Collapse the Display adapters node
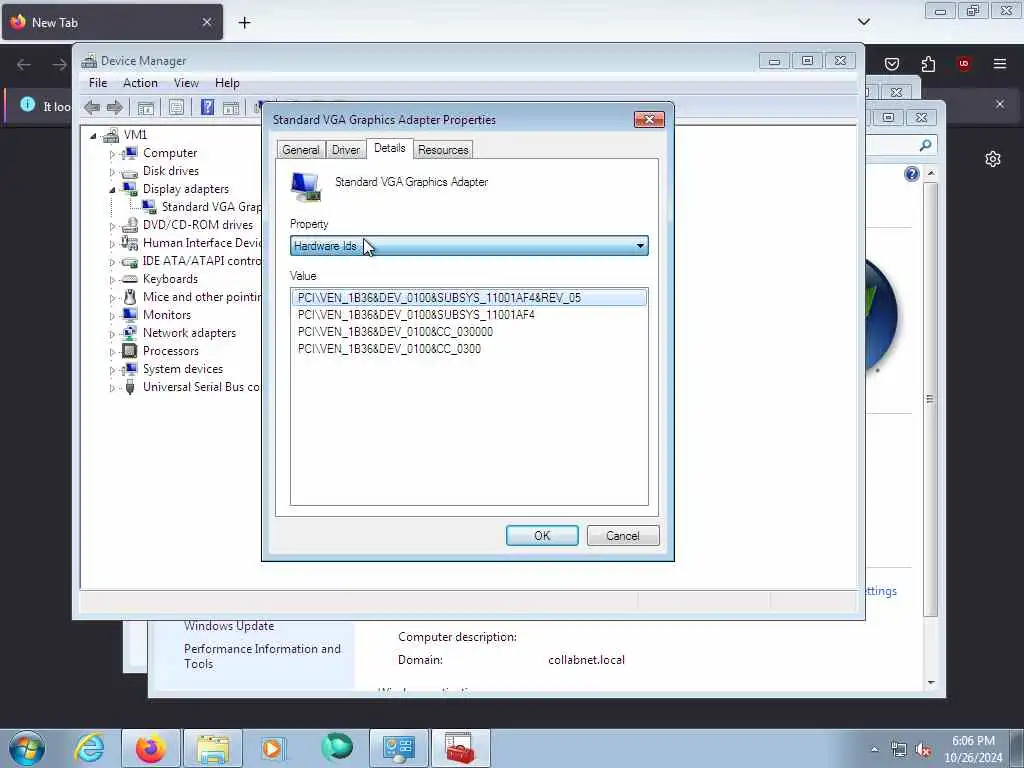The image size is (1024, 768). tap(112, 189)
